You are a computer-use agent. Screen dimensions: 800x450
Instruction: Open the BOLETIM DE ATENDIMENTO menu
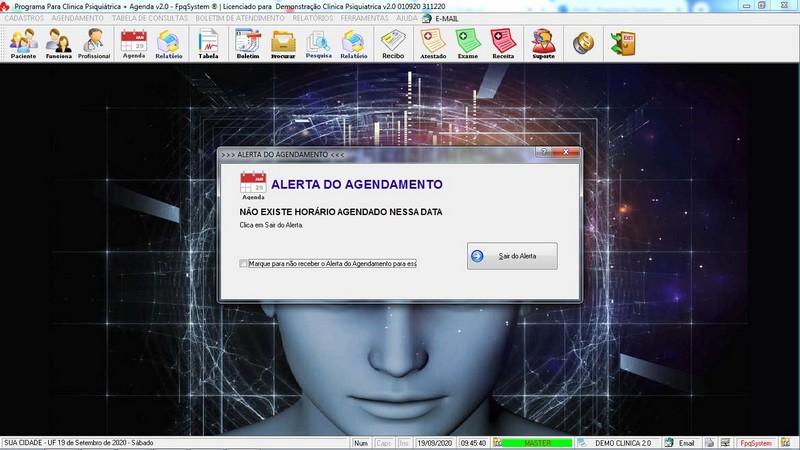(240, 18)
